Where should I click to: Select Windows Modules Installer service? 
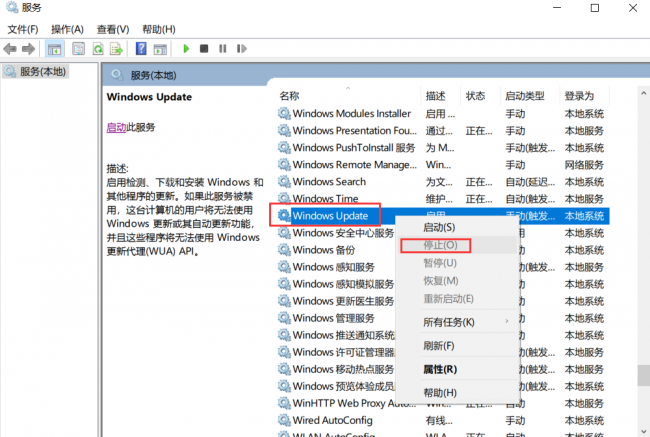point(443,114)
